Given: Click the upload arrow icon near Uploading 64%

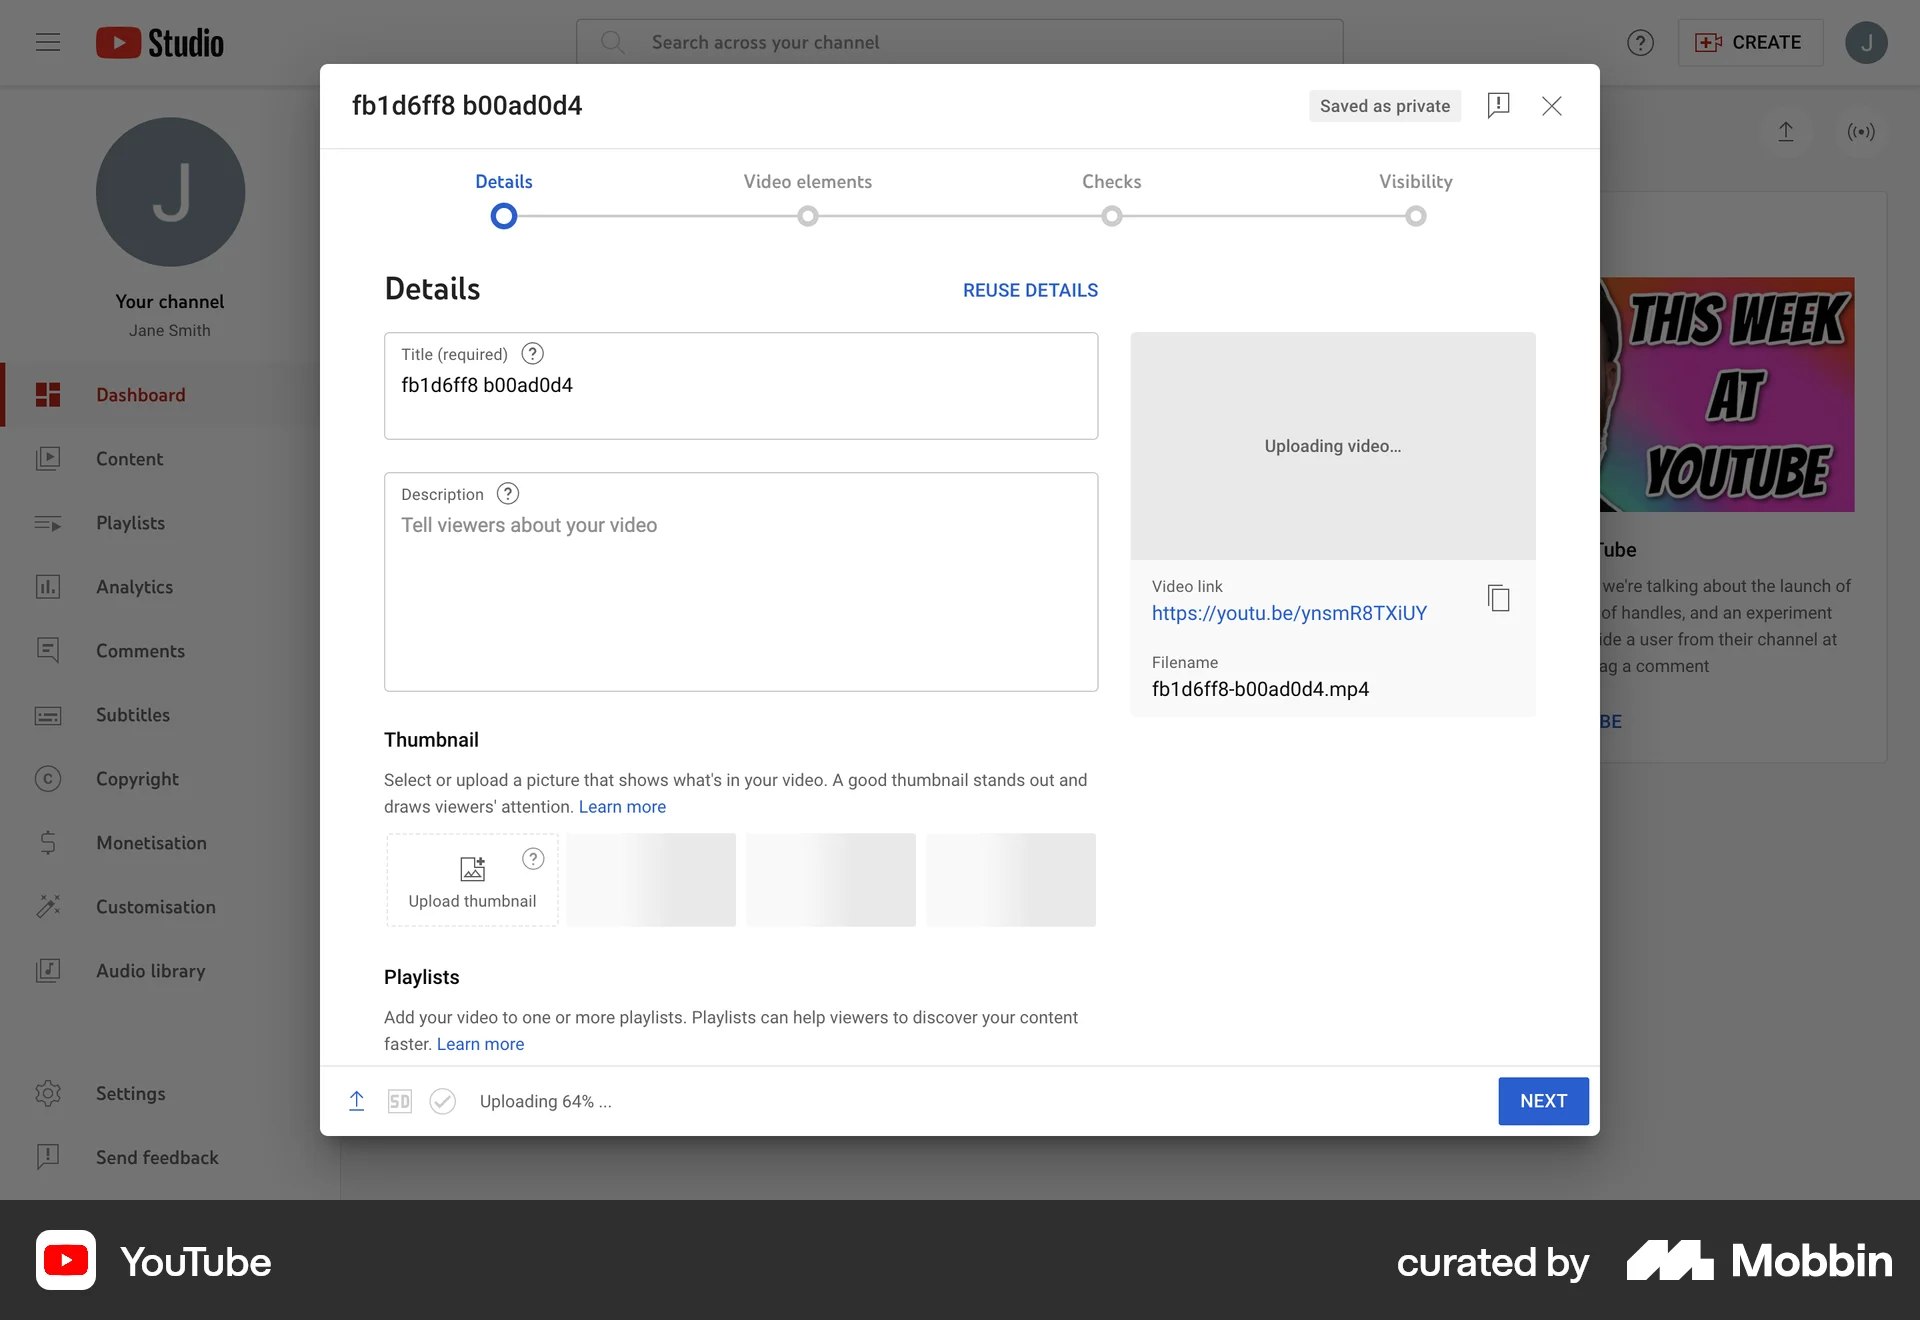Looking at the screenshot, I should [x=357, y=1101].
